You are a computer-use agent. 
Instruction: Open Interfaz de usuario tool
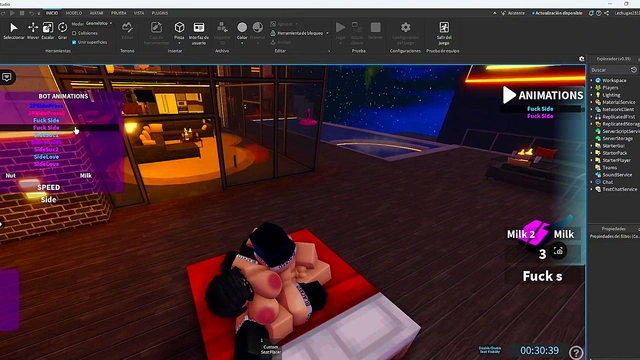pyautogui.click(x=199, y=33)
